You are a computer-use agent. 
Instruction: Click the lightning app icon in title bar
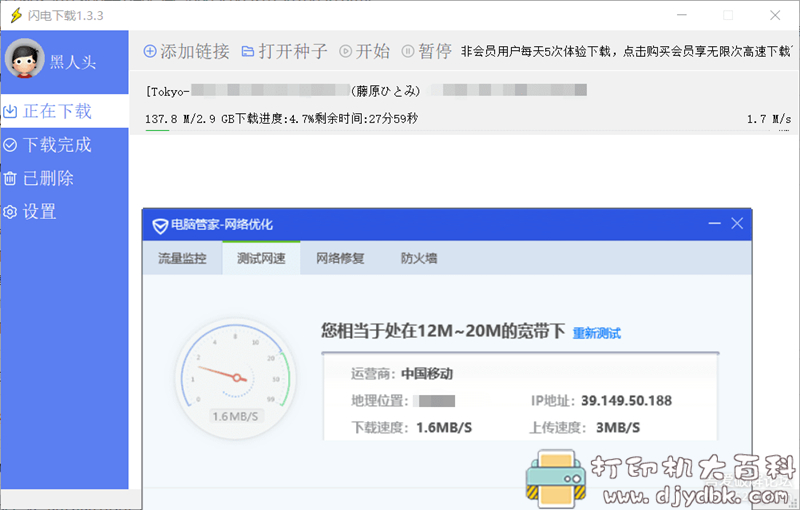16,15
